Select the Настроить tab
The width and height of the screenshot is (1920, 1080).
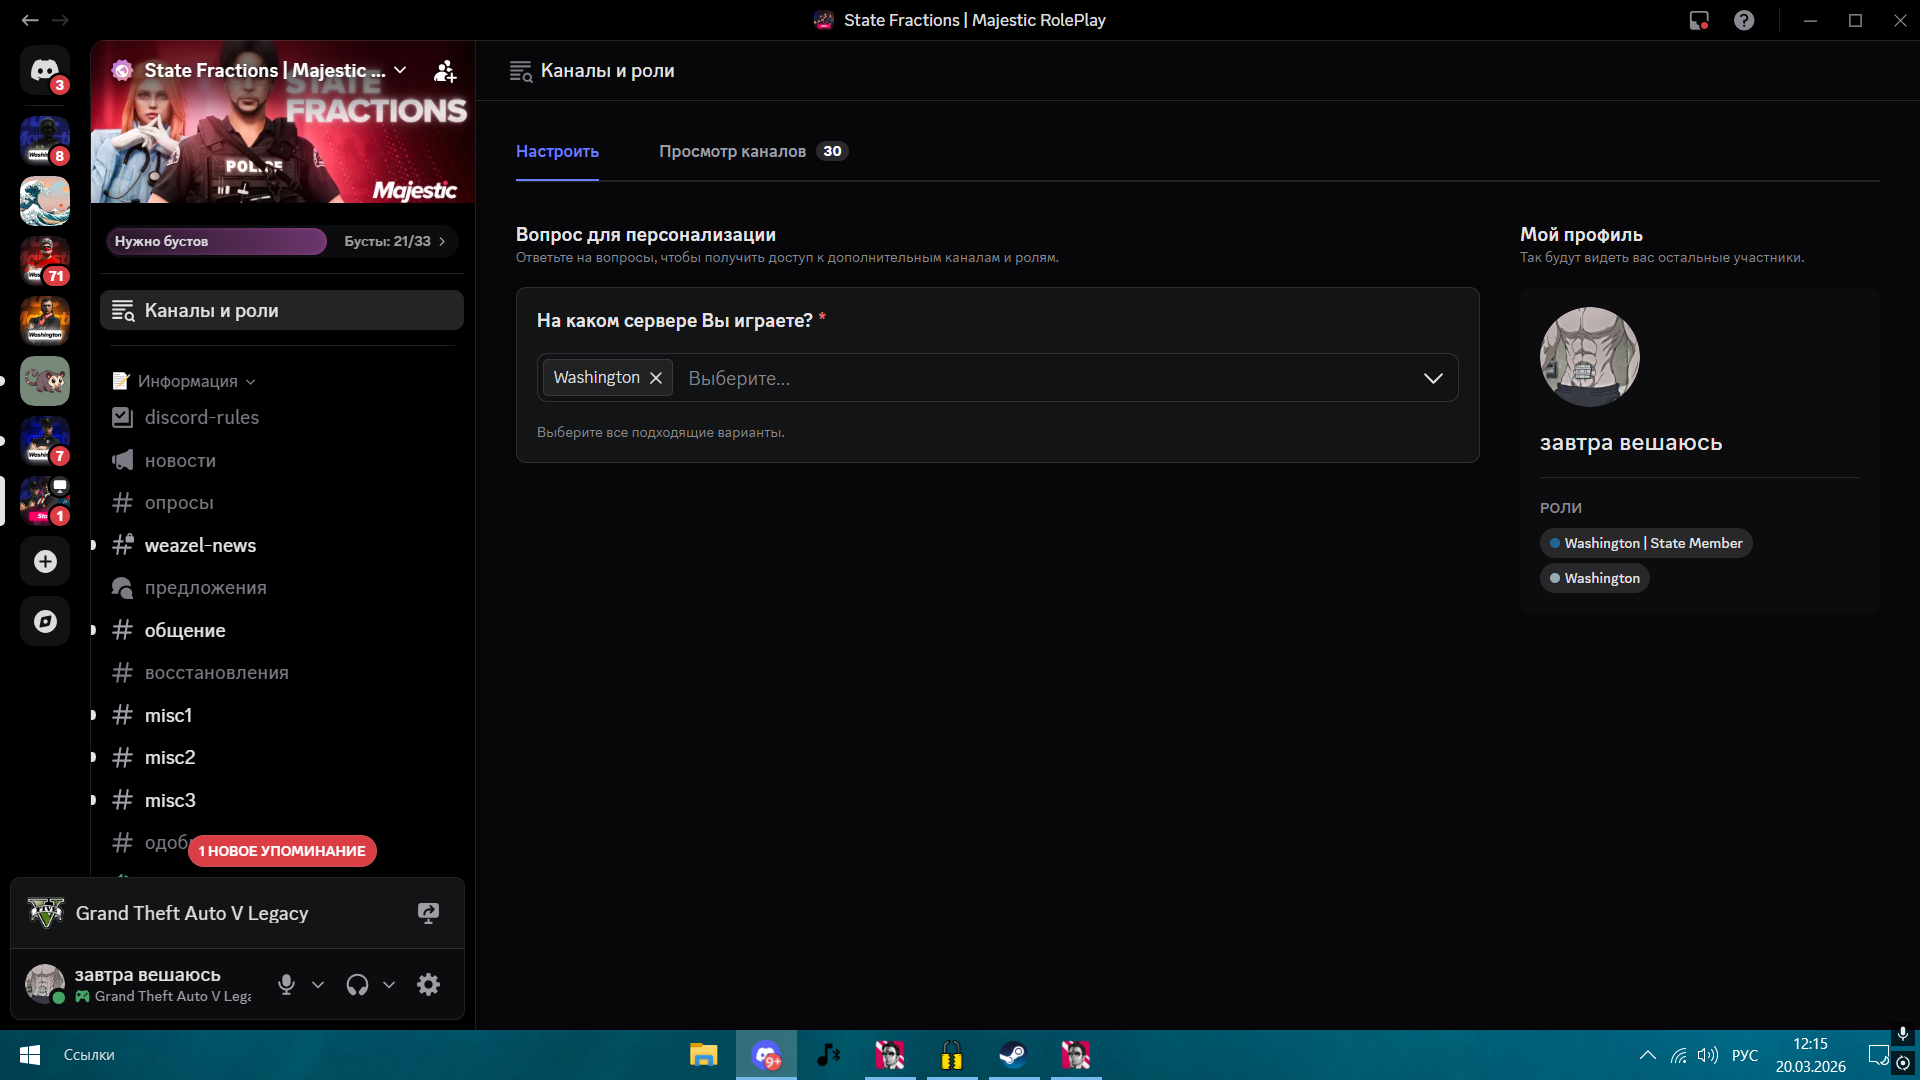pyautogui.click(x=557, y=151)
